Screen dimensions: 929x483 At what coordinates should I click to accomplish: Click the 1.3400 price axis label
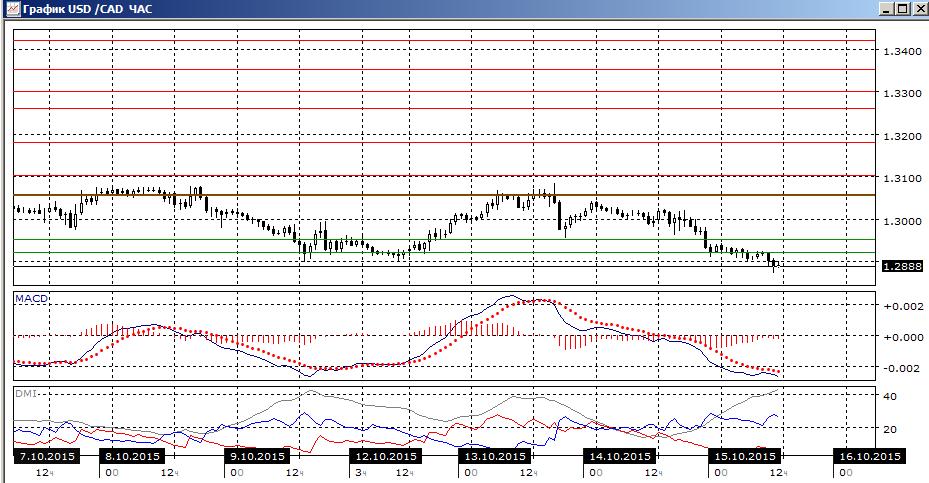(x=902, y=52)
